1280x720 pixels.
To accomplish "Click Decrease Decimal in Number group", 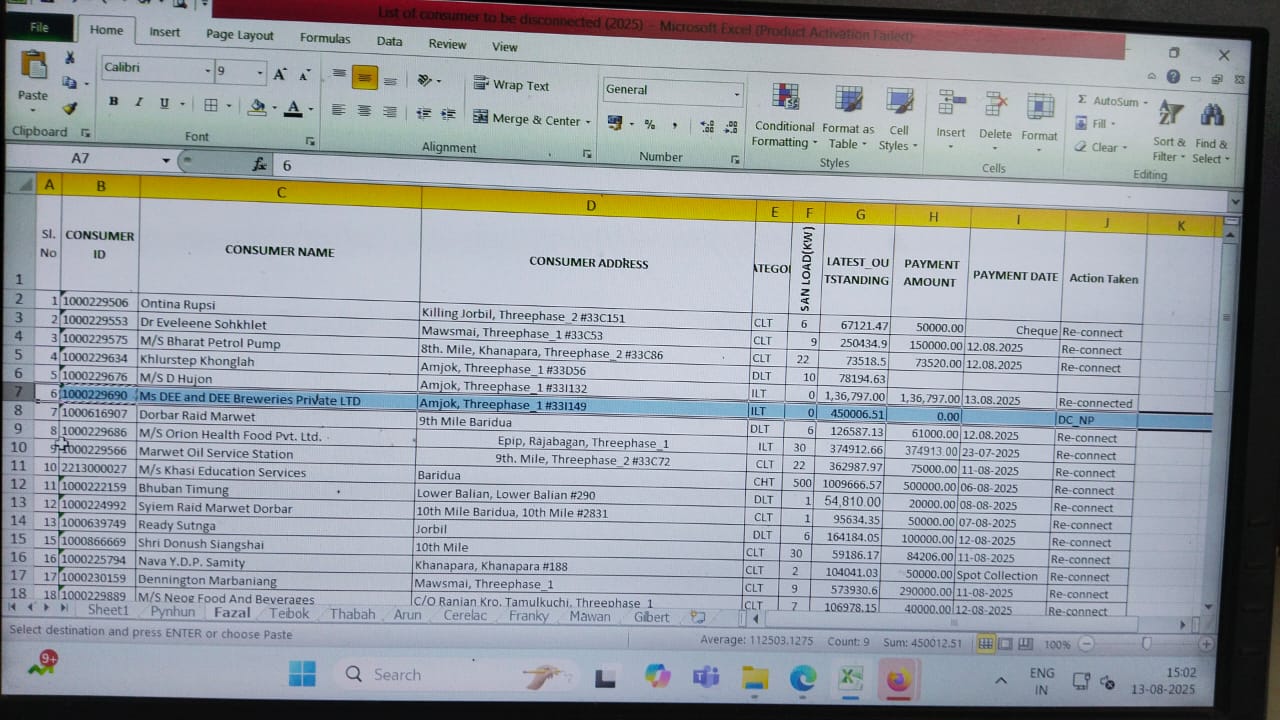I will point(733,128).
